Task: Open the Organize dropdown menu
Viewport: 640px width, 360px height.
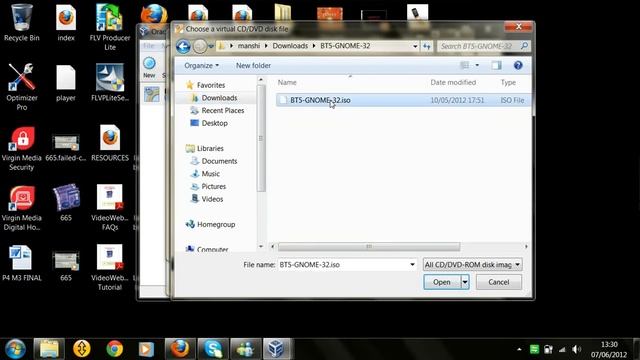Action: tap(202, 65)
